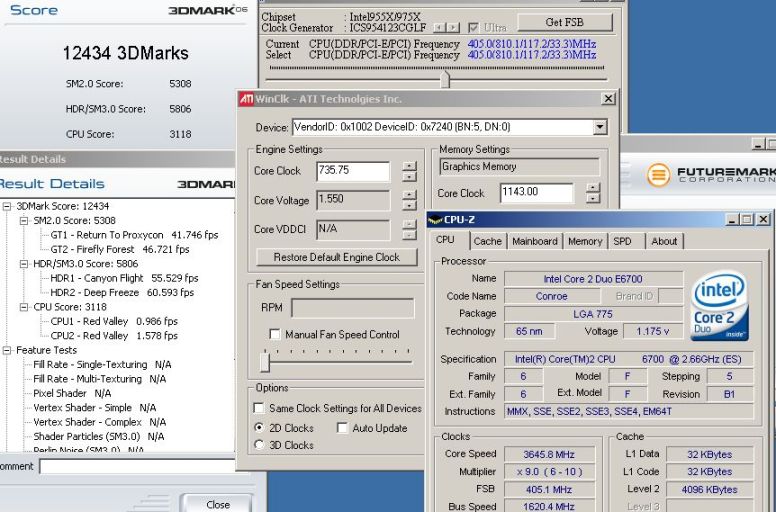
Task: Select the 2D Clocks radio button
Action: click(x=259, y=427)
